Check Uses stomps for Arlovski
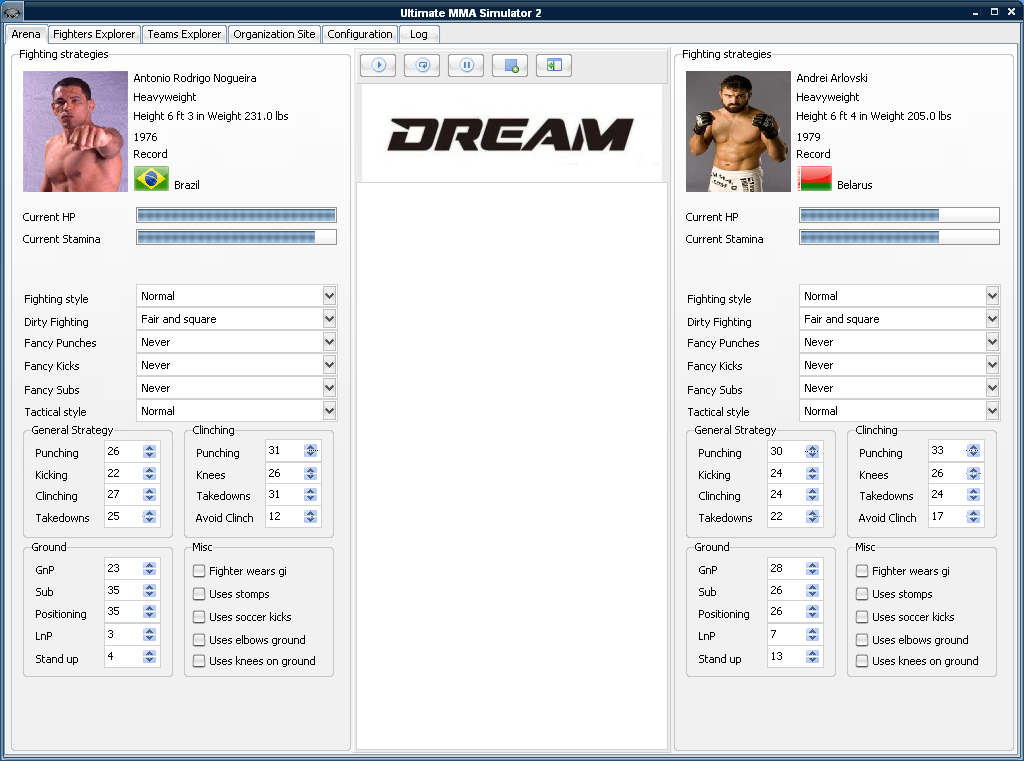 tap(862, 594)
